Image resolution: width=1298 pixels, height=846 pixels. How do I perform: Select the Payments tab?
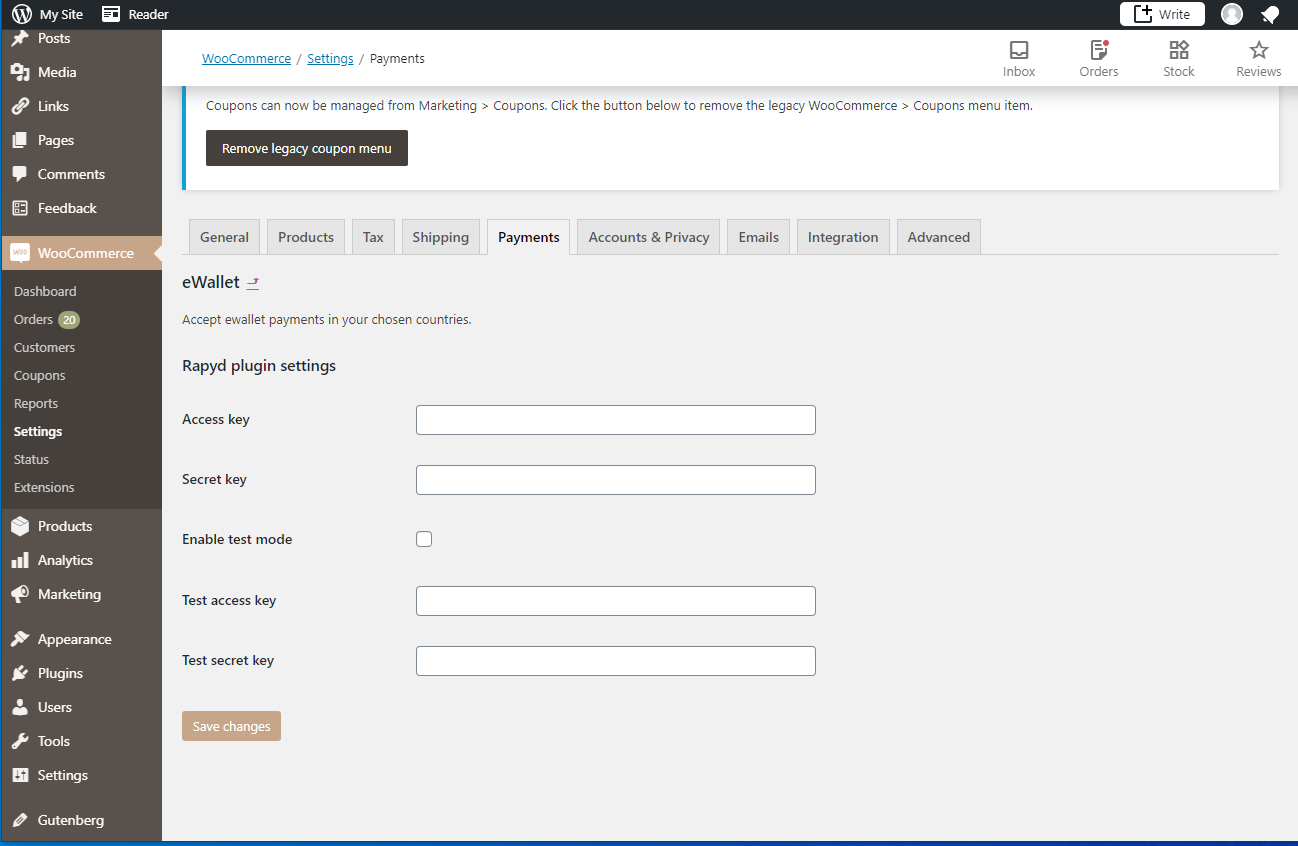point(529,237)
